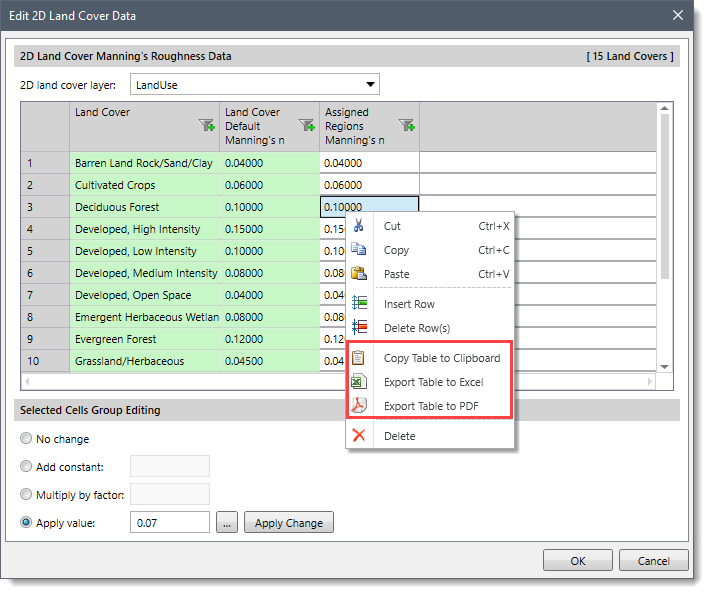Choose Cut from the context menu
Screen dimensions: 709x594
pos(430,226)
